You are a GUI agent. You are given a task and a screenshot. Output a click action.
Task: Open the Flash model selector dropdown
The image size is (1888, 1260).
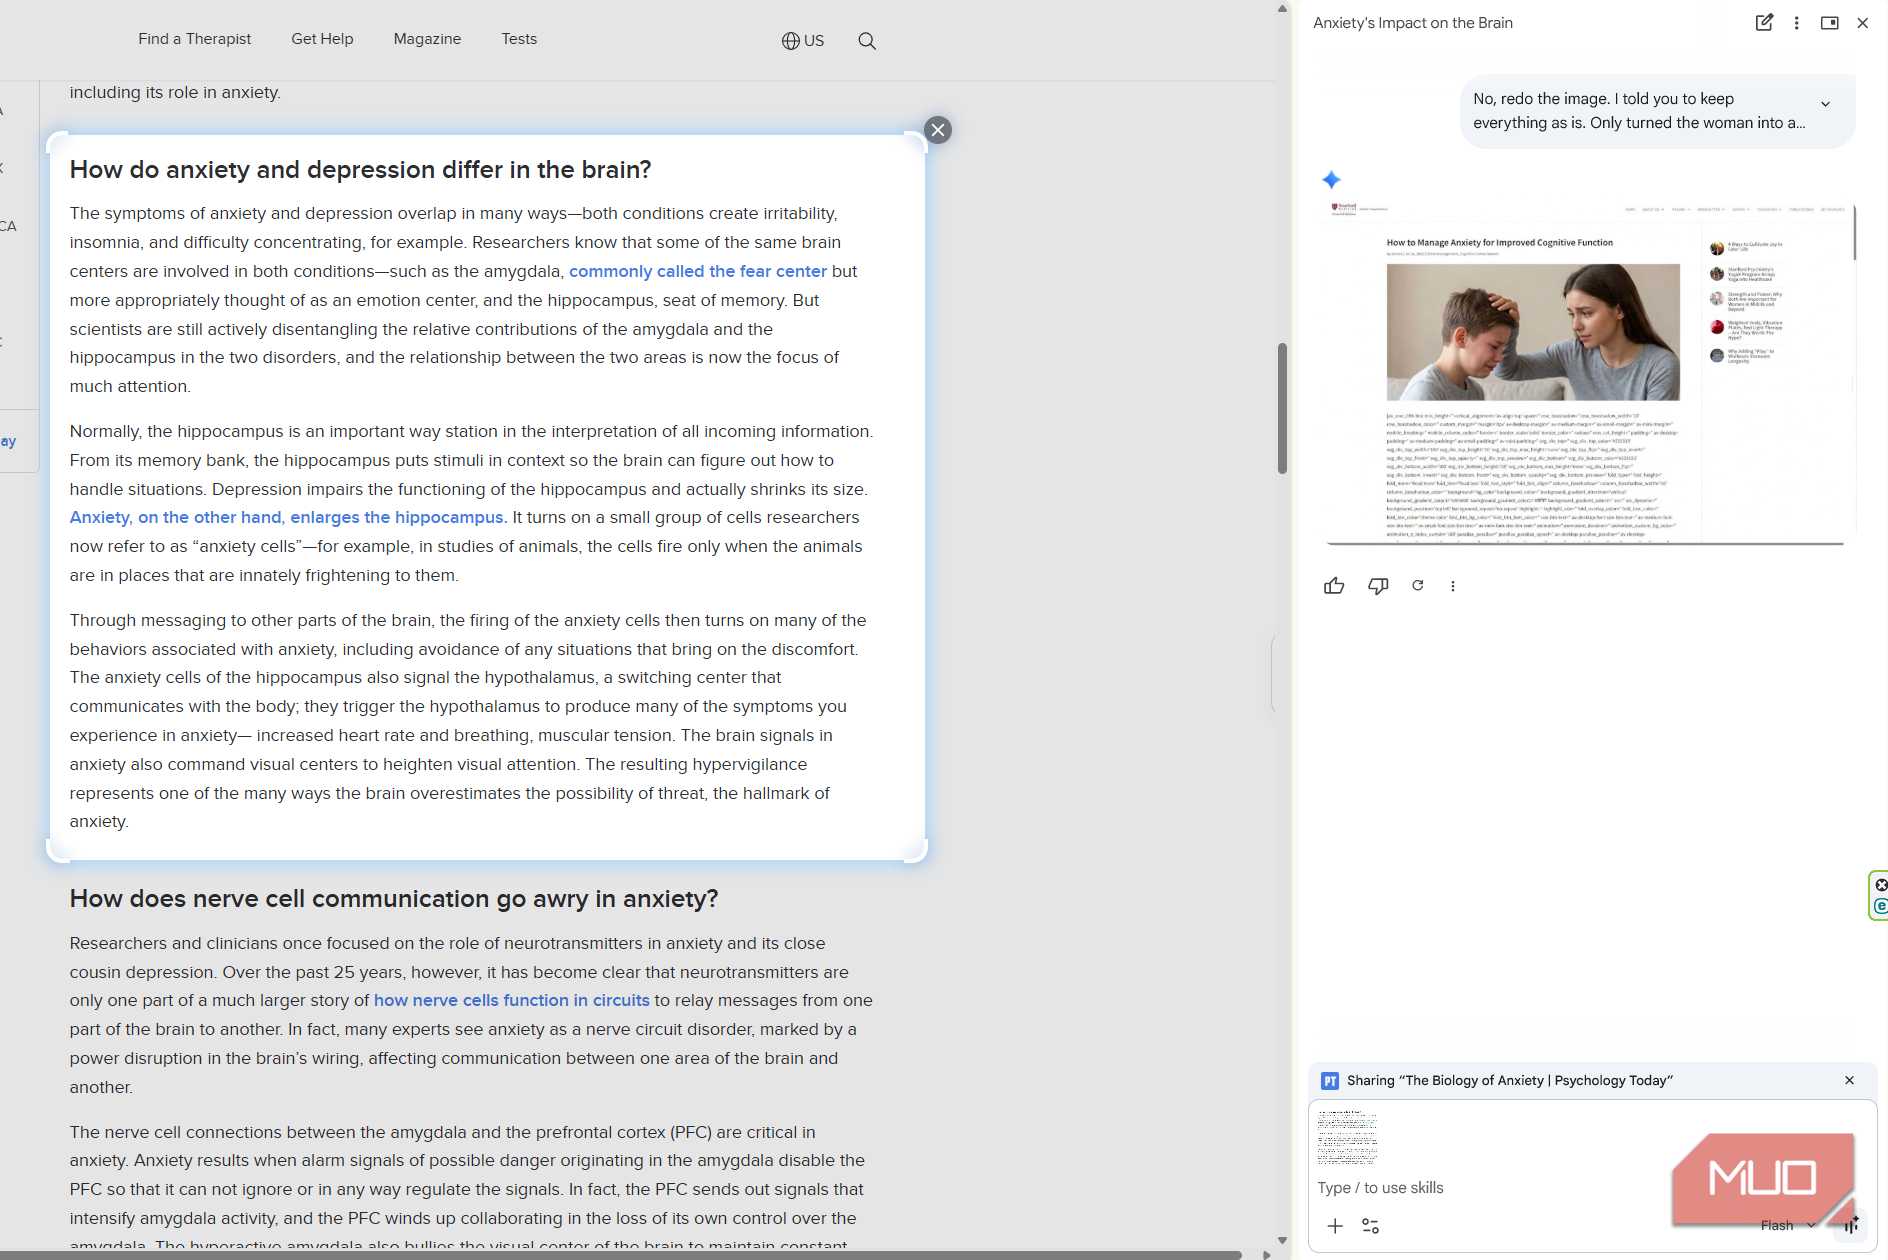point(1787,1225)
